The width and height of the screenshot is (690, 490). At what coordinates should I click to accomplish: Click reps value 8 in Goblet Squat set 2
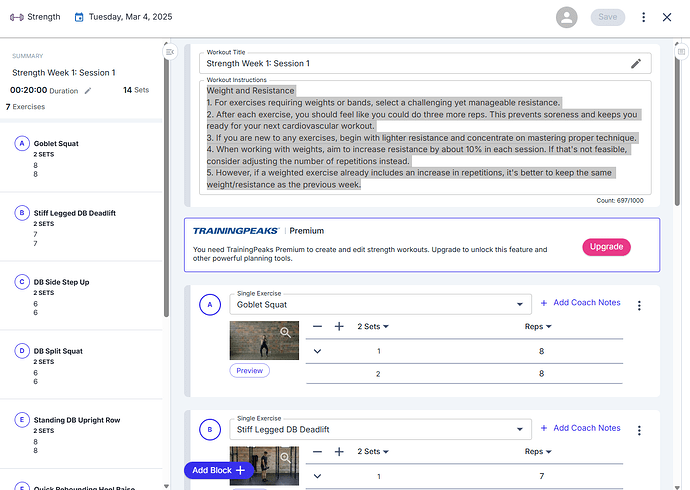pos(541,373)
